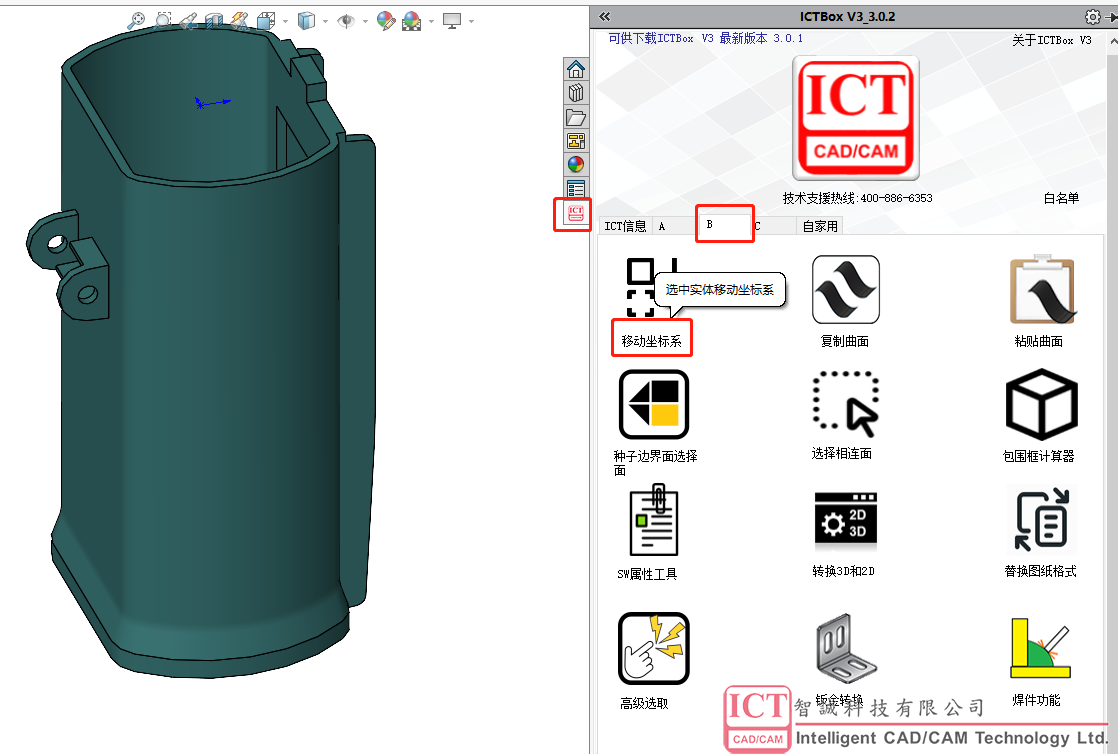Open the 替换图纸格式 replace sheet format tool
This screenshot has height=754, width=1118.
click(1041, 520)
